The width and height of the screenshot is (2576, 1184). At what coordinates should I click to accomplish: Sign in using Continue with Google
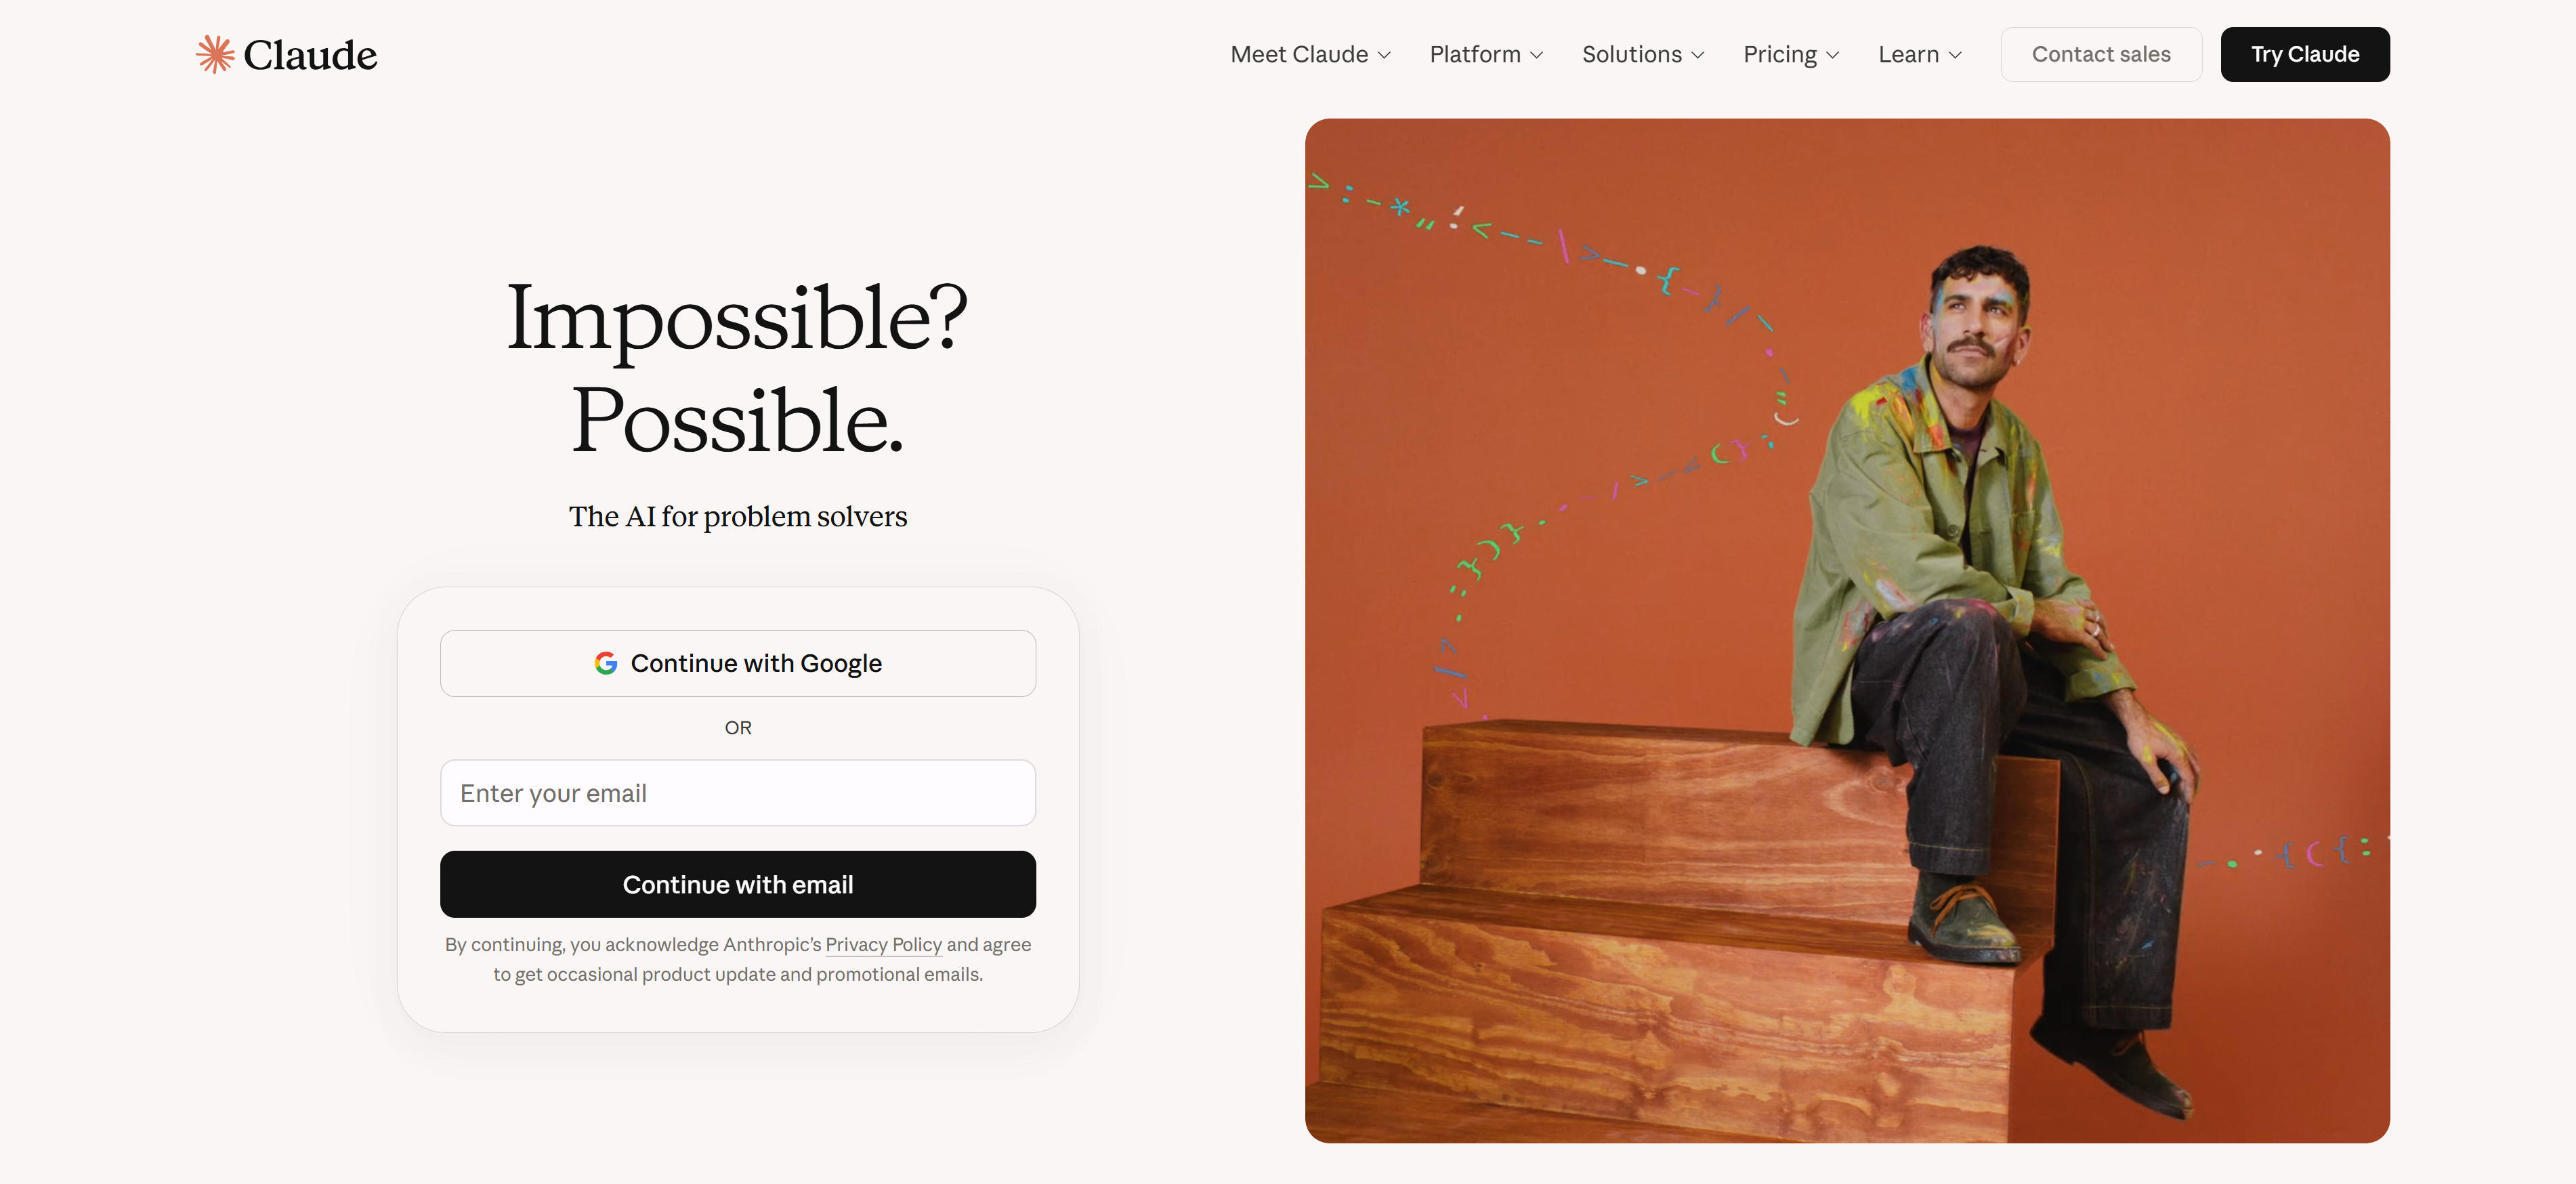[x=738, y=663]
